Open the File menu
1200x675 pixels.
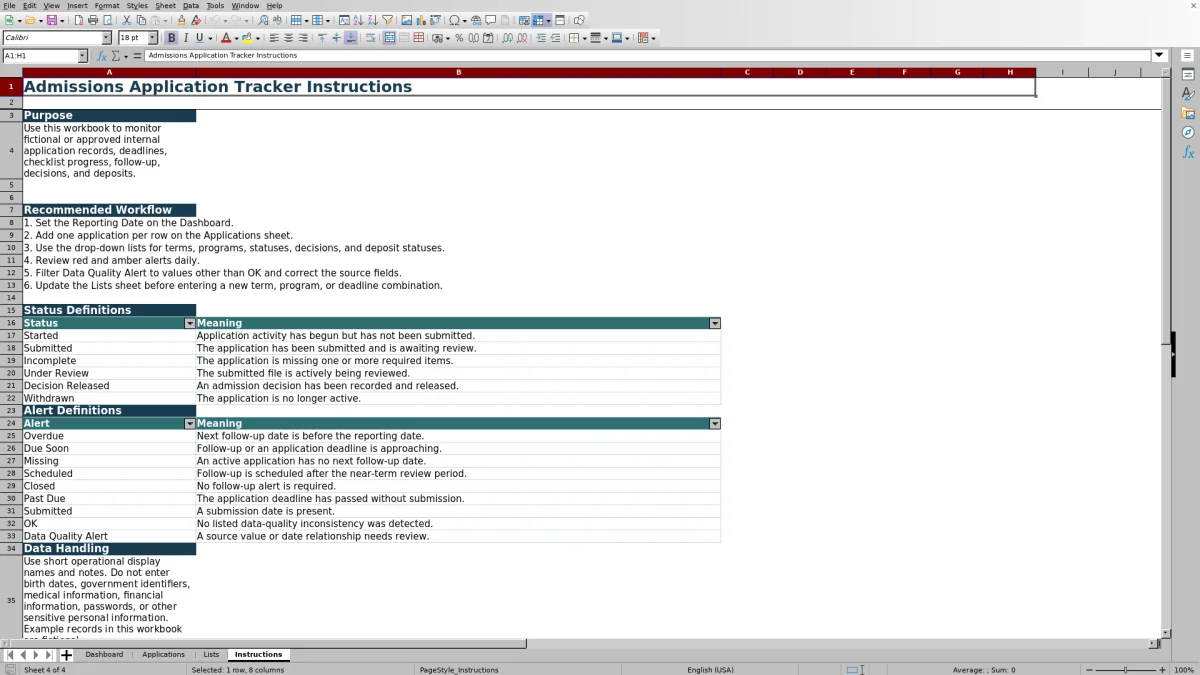tap(9, 6)
